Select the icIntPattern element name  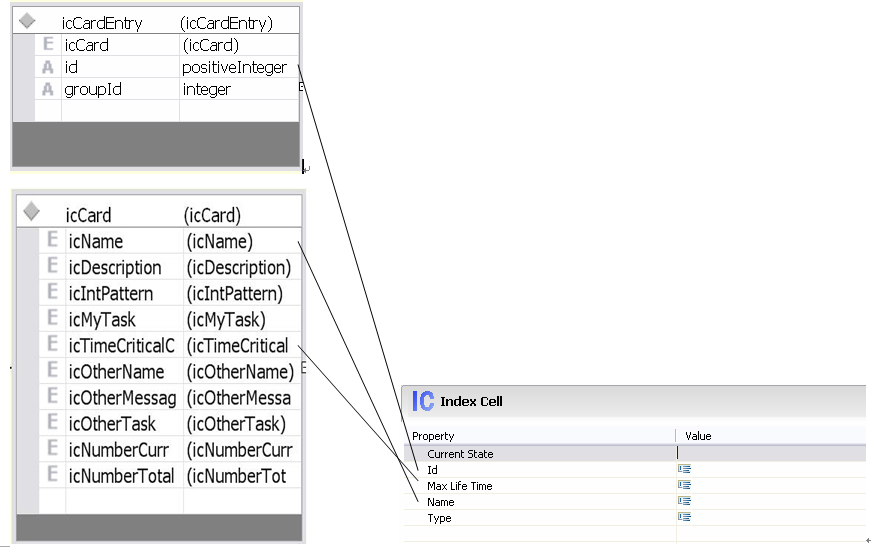click(x=111, y=293)
